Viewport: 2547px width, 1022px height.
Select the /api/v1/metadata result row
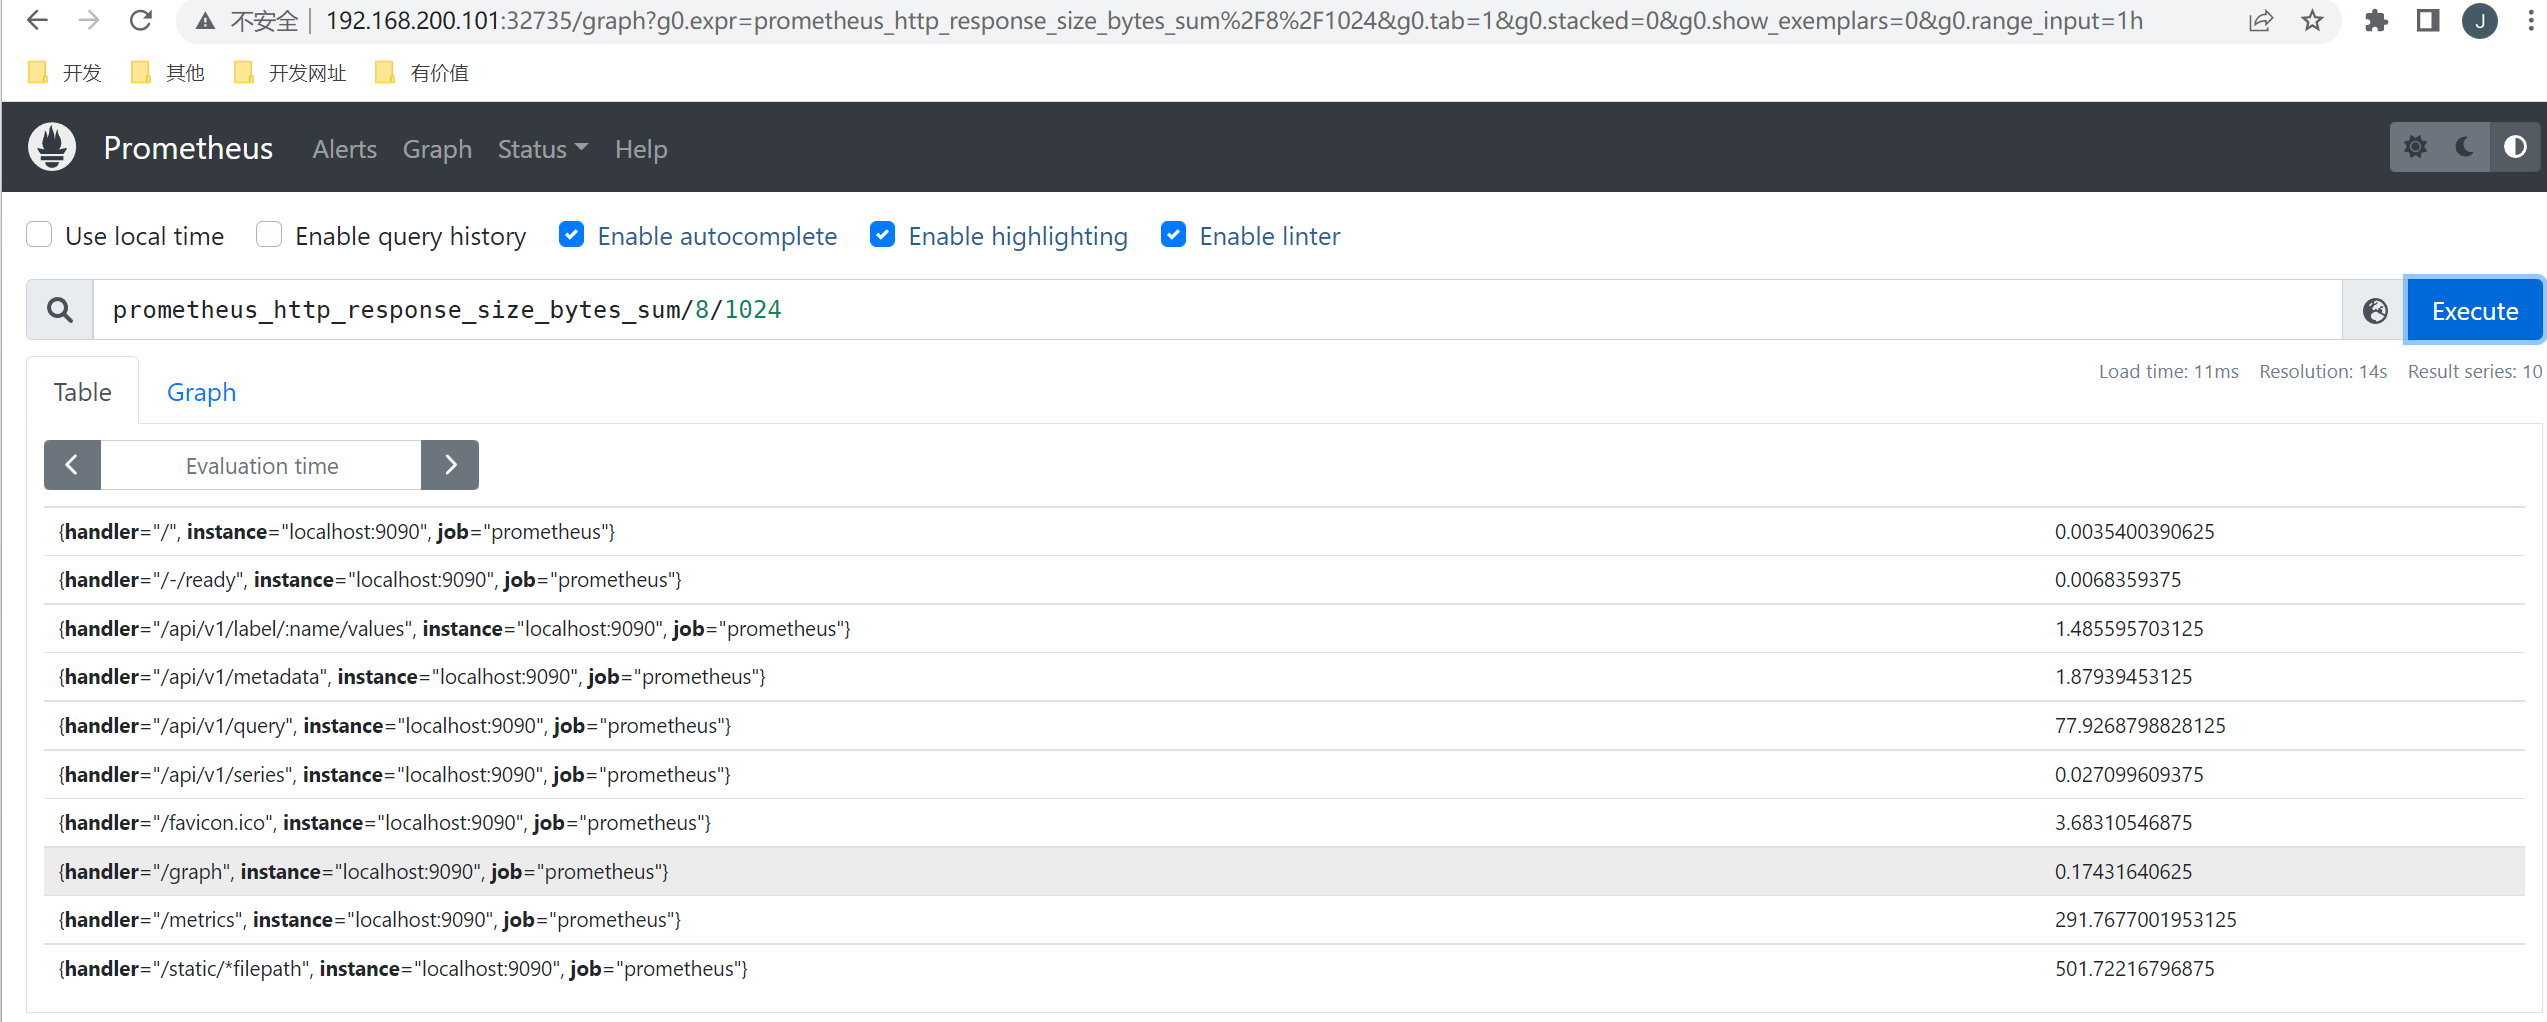1284,677
